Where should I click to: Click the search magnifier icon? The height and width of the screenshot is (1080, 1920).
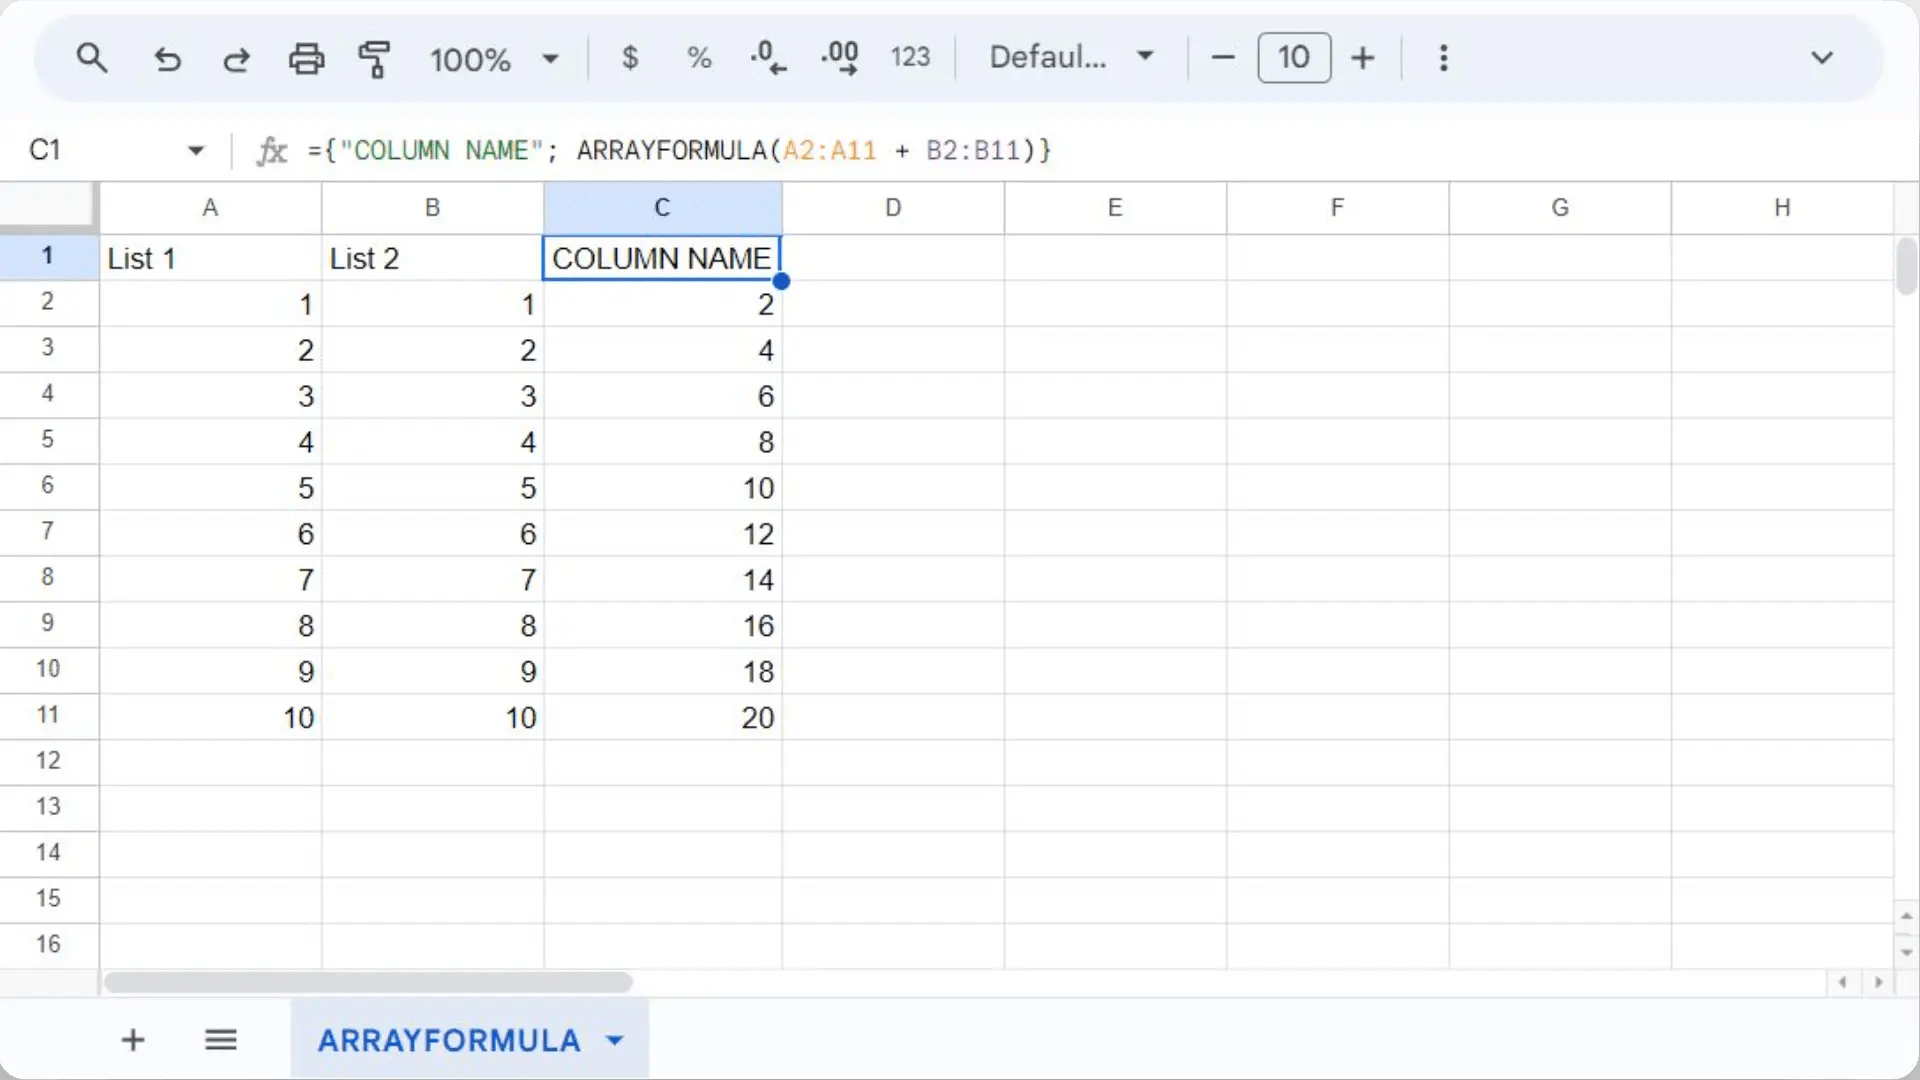pyautogui.click(x=92, y=58)
